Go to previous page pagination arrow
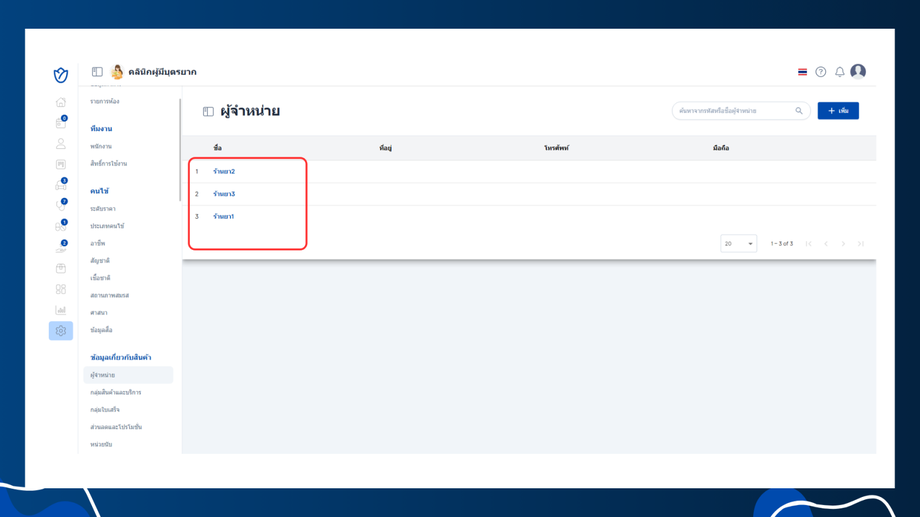Image resolution: width=920 pixels, height=517 pixels. point(826,244)
